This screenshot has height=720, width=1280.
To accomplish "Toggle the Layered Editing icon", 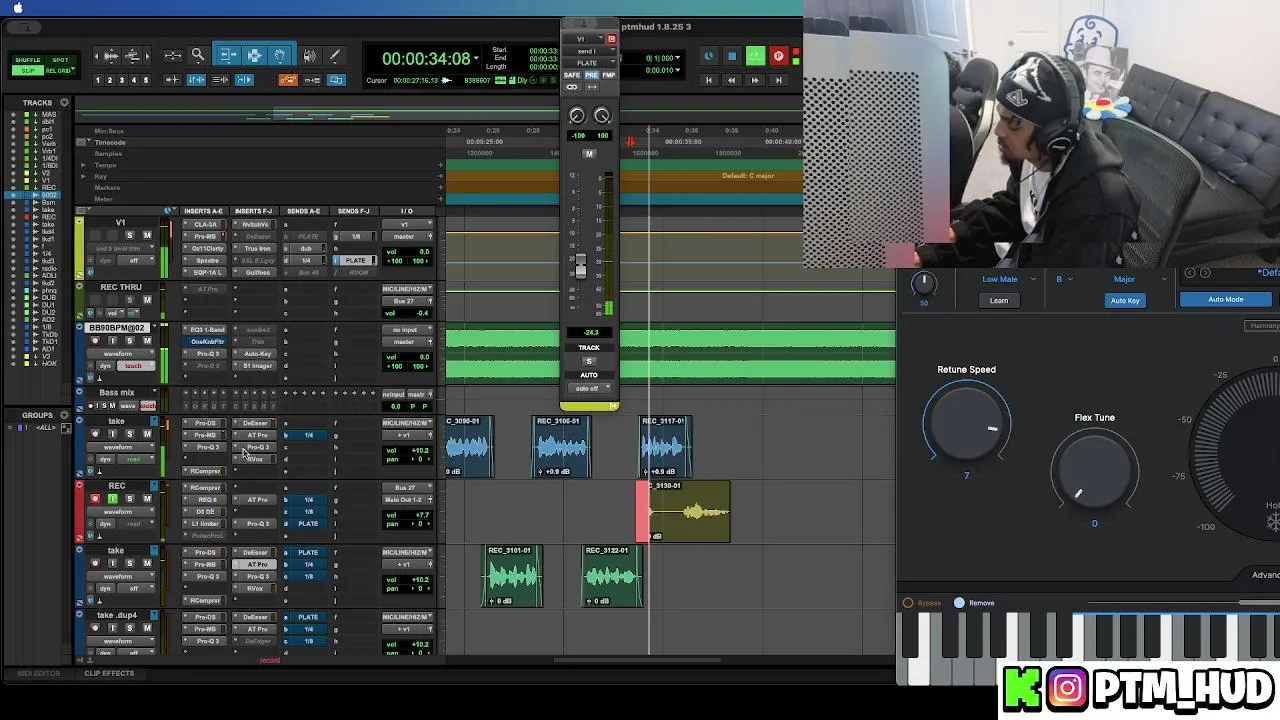I will (x=336, y=80).
